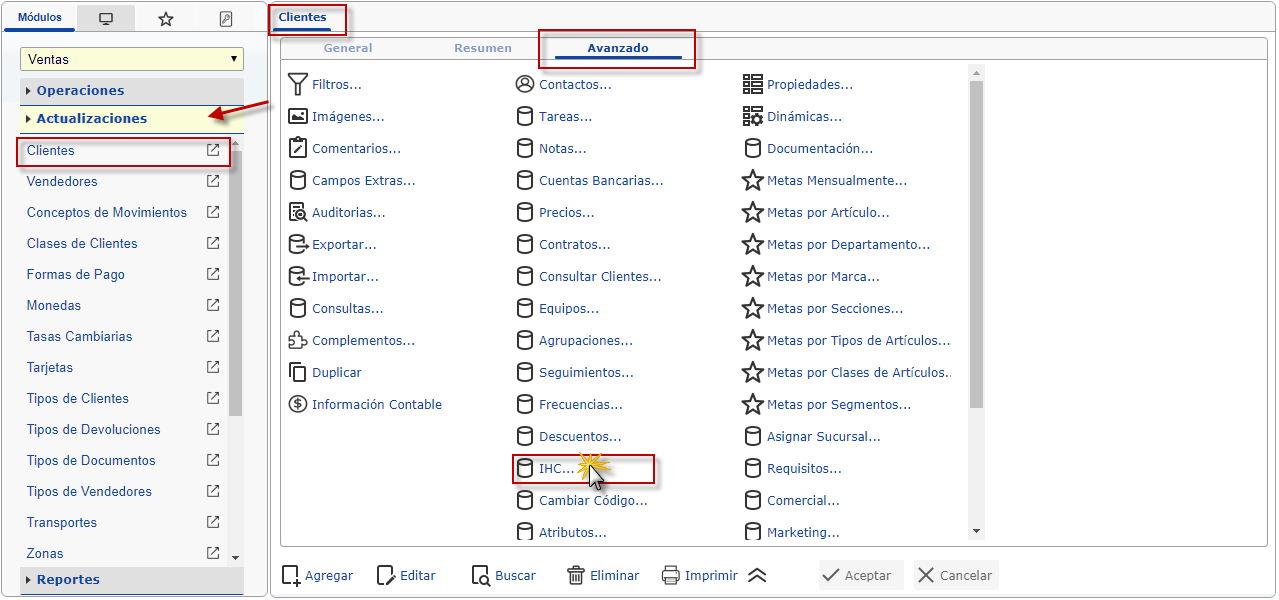Open the Documentación... option
This screenshot has height=600, width=1279.
click(x=820, y=148)
